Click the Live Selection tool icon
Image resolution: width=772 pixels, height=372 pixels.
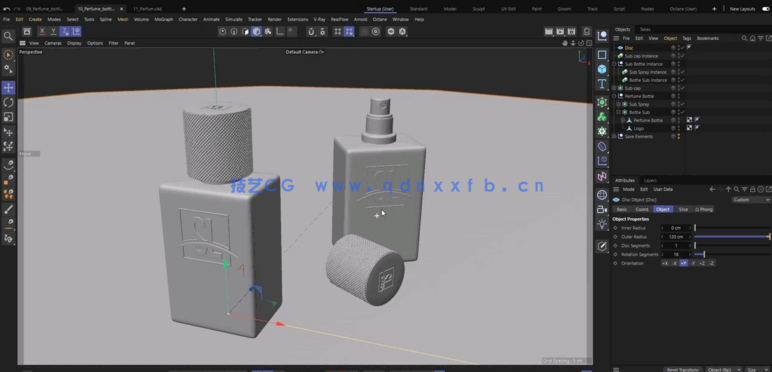click(x=8, y=55)
